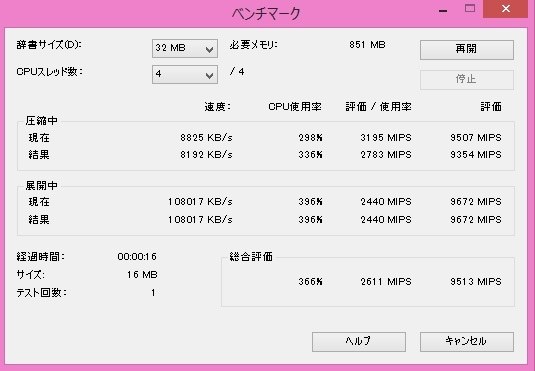Image resolution: width=535 pixels, height=371 pixels.
Task: Click the キャンセル button
Action: click(466, 341)
